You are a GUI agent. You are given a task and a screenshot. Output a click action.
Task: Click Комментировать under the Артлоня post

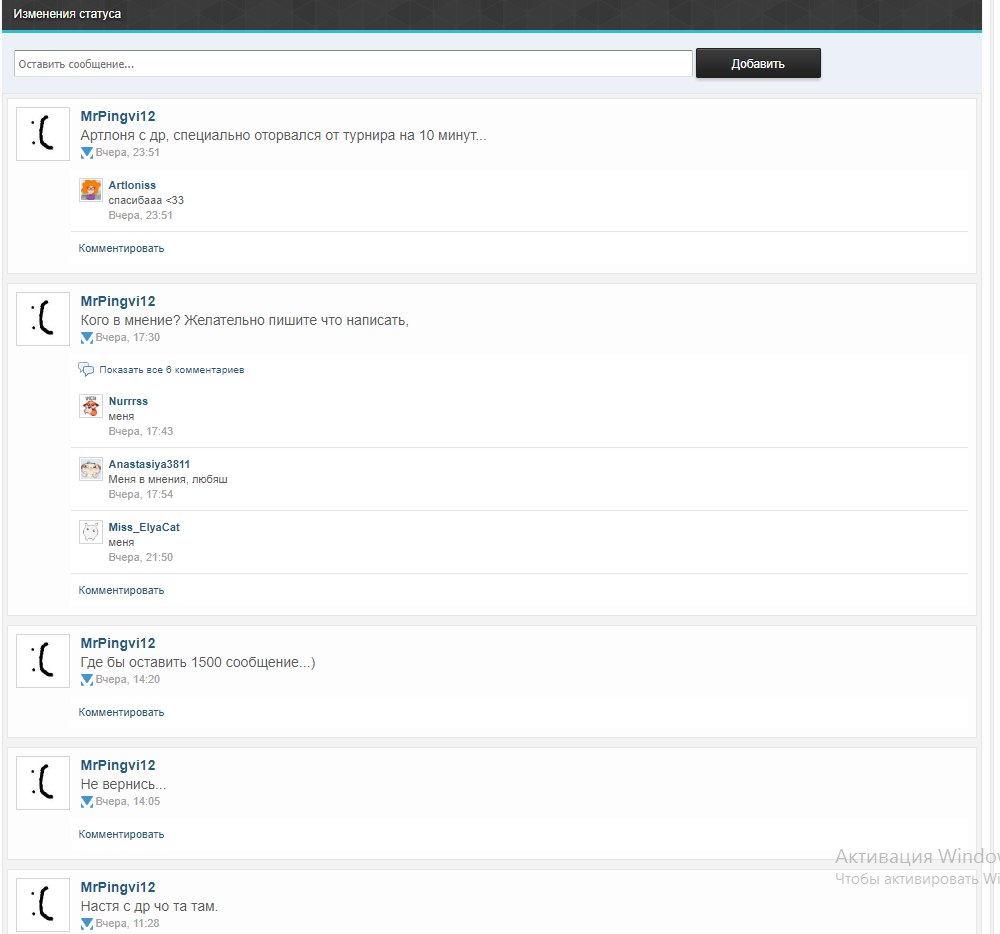pyautogui.click(x=121, y=248)
